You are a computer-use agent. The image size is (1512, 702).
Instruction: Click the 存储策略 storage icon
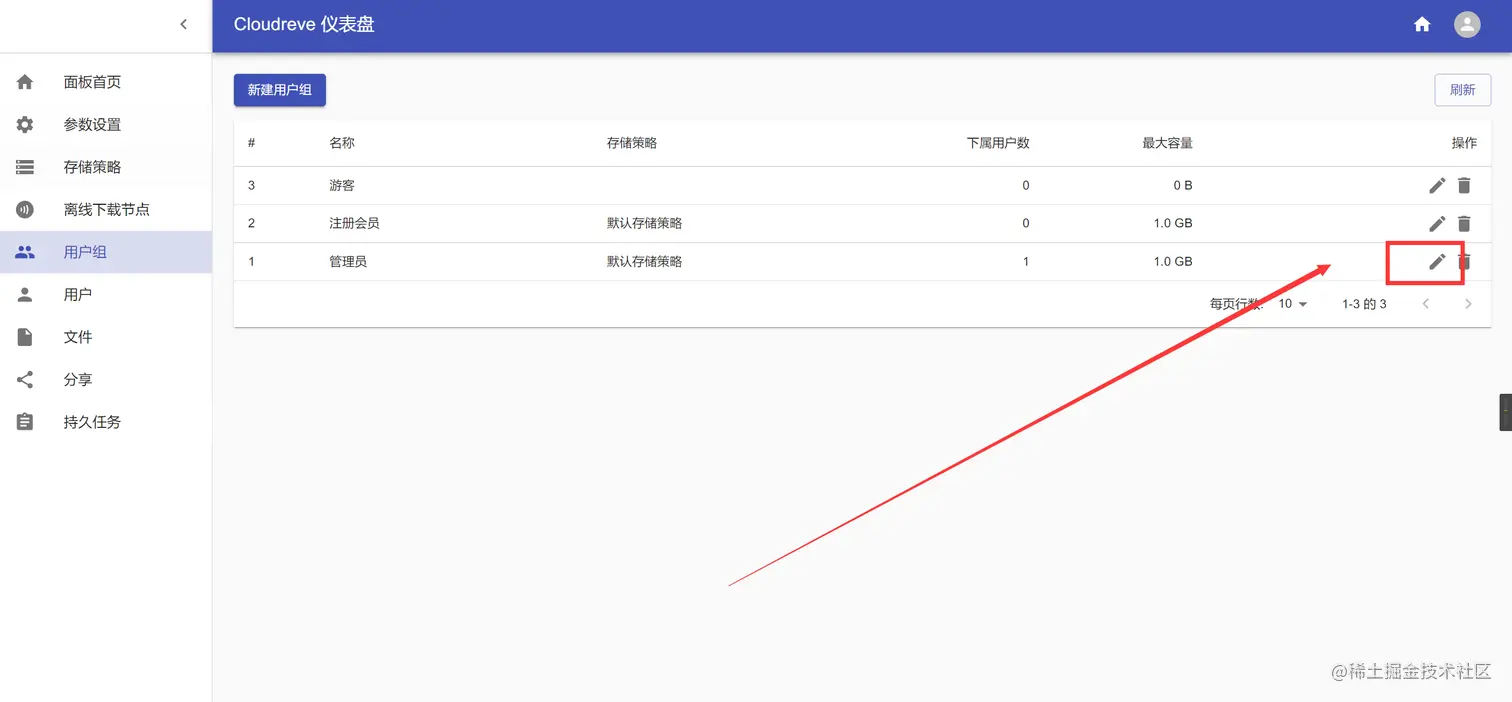click(25, 167)
